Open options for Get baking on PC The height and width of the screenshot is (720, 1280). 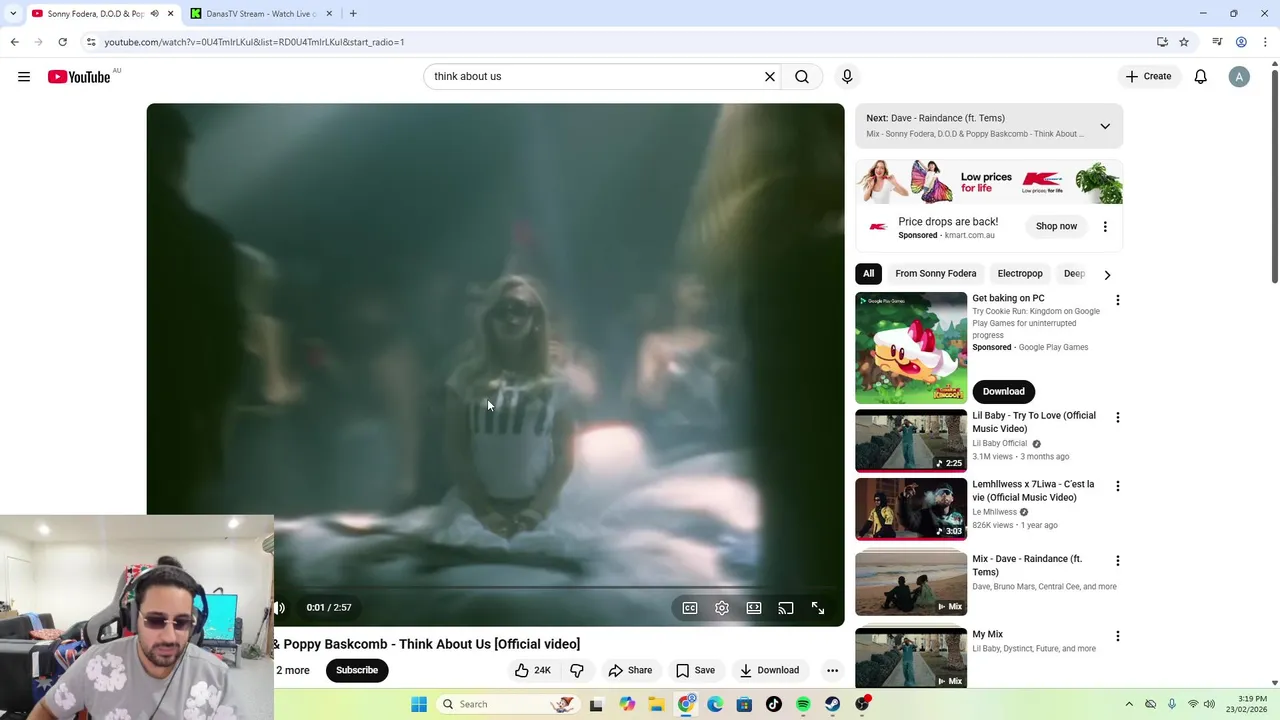1117,300
